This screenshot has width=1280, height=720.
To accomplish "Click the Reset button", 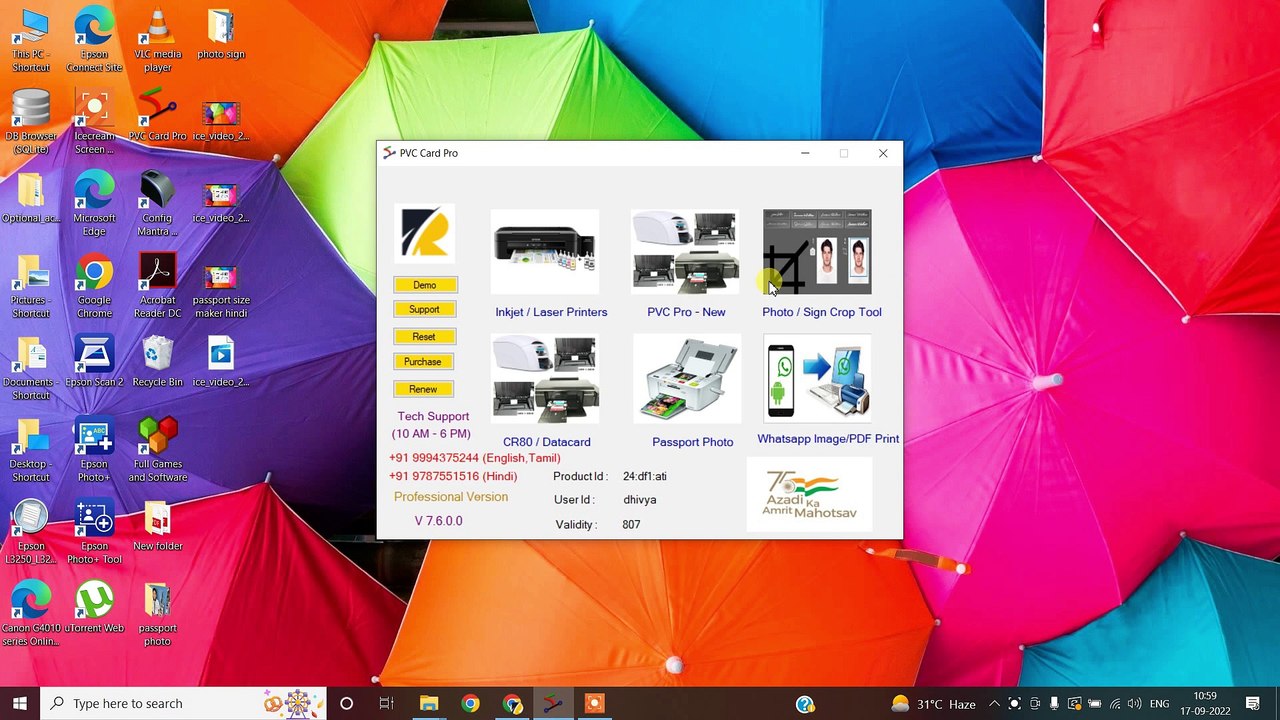I will pyautogui.click(x=424, y=337).
